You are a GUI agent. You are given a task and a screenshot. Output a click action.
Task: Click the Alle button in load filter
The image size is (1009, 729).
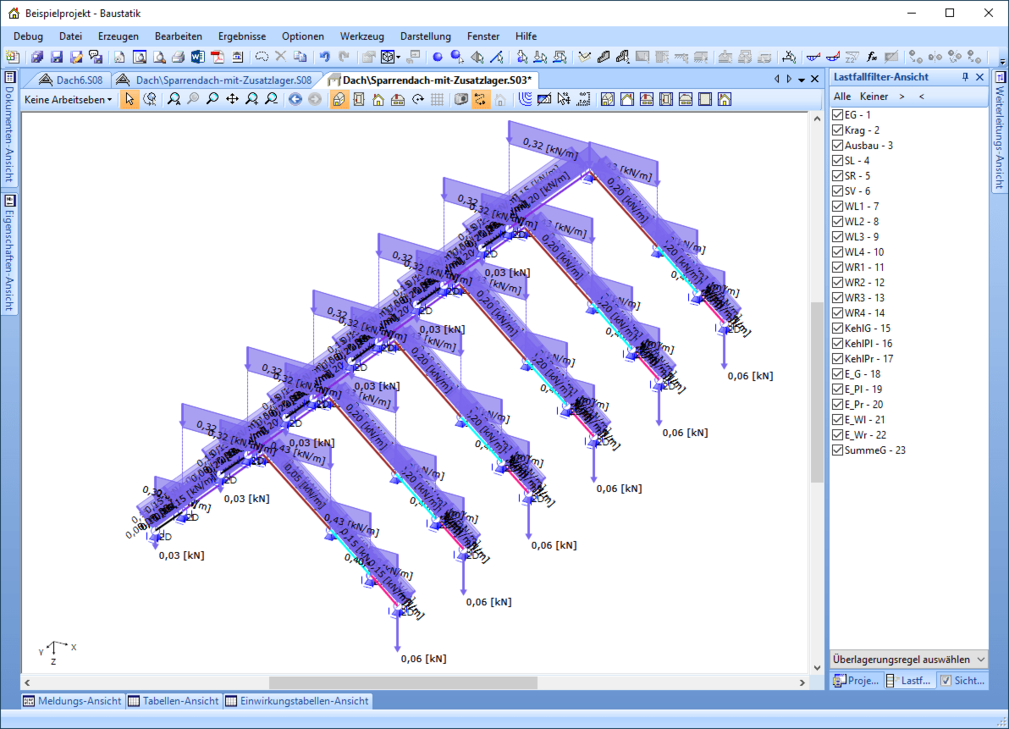click(x=841, y=96)
